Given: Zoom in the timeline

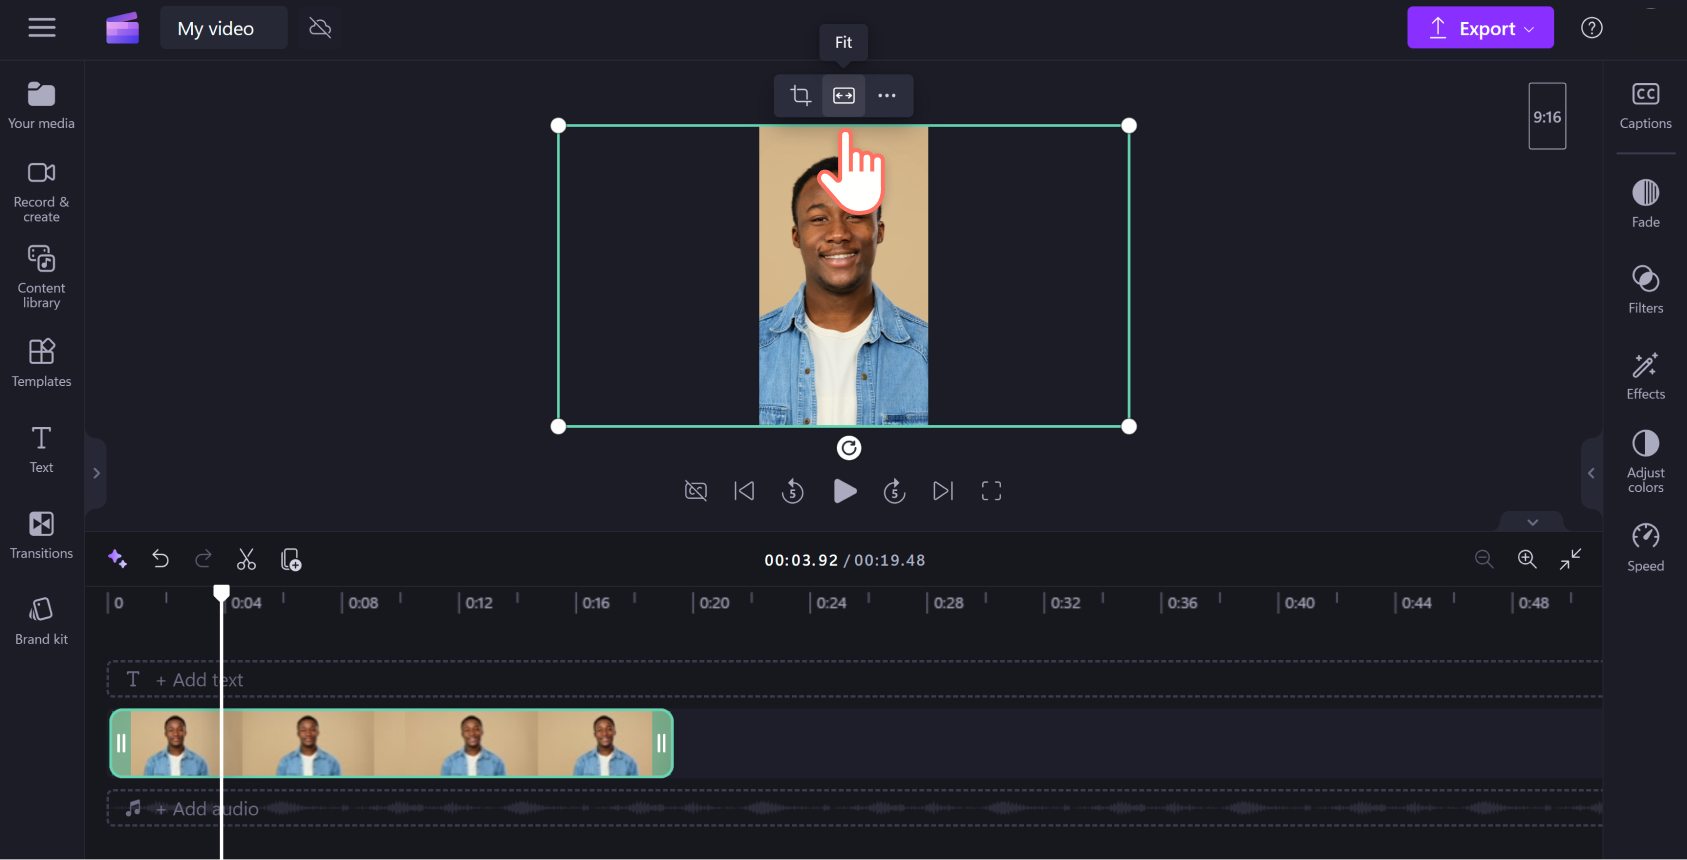Looking at the screenshot, I should pyautogui.click(x=1527, y=559).
